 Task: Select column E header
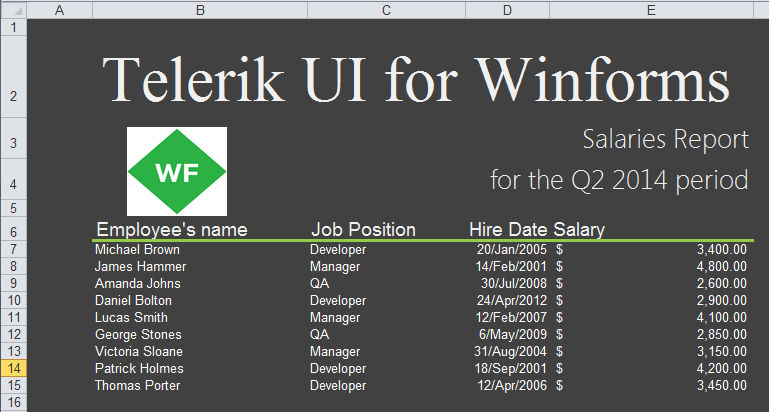pos(651,10)
